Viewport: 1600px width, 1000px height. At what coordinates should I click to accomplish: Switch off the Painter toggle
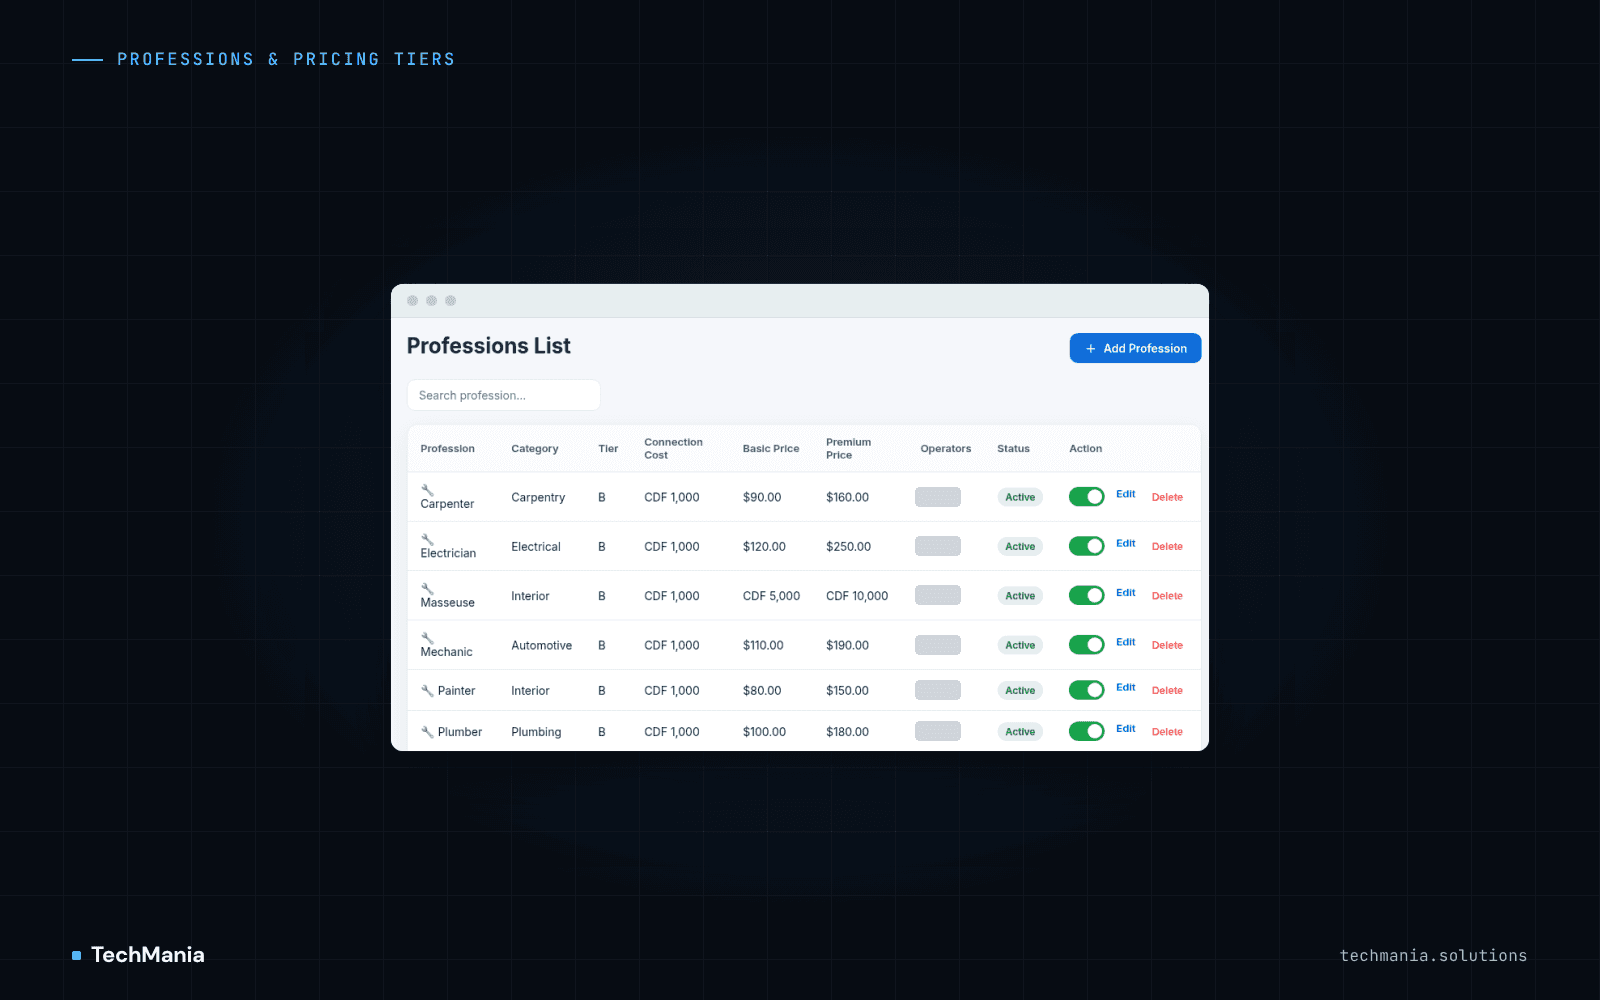(1086, 690)
